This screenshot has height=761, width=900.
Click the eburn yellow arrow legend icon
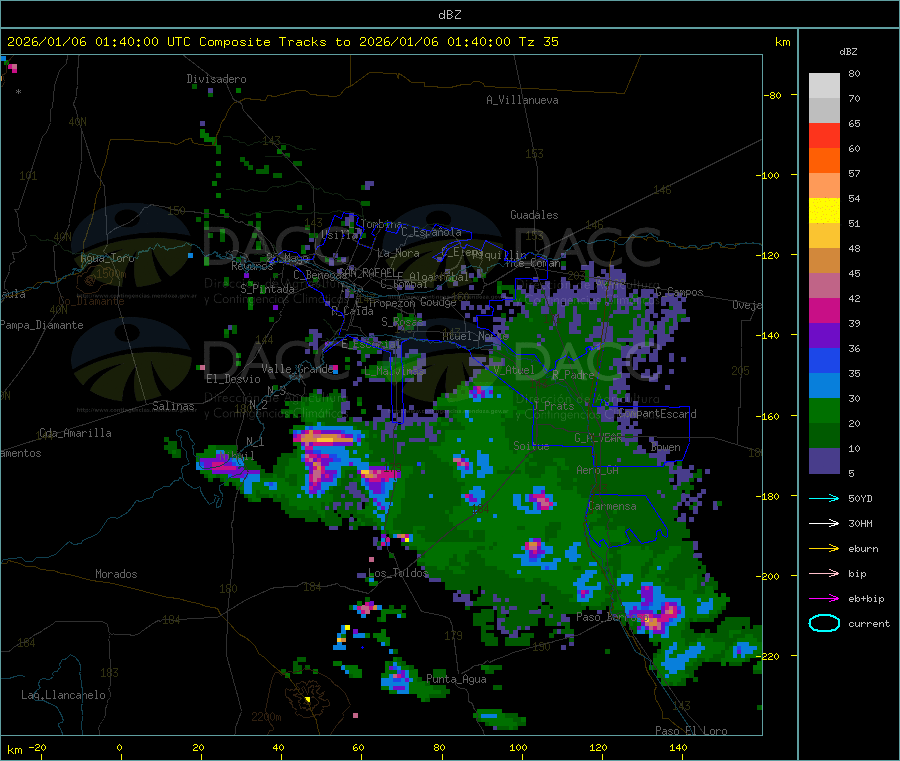pos(824,549)
